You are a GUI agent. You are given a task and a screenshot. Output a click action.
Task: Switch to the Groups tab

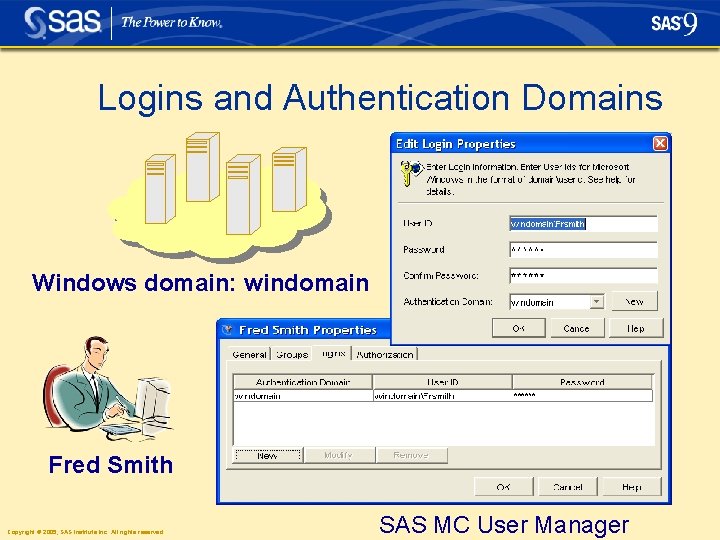(292, 354)
